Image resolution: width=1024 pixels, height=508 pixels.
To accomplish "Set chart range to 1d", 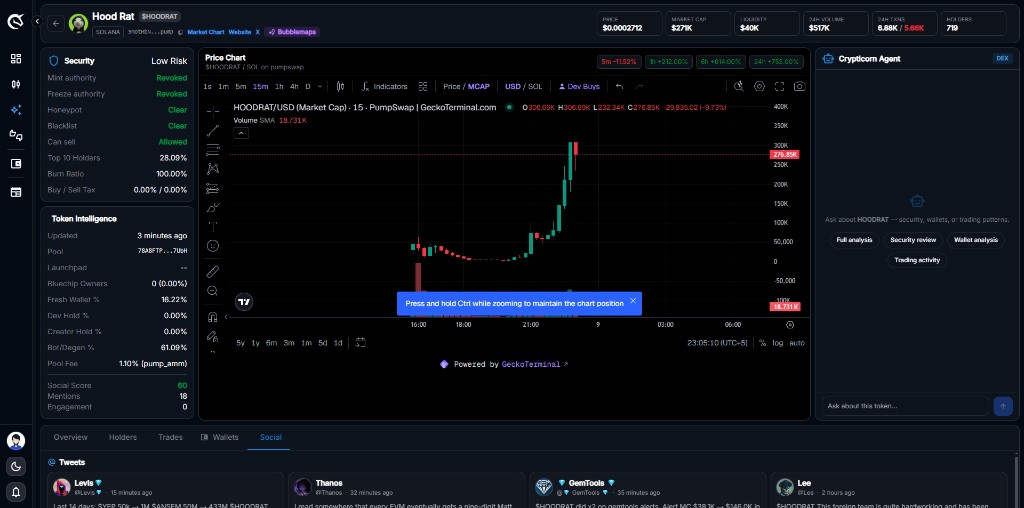I will pos(338,343).
